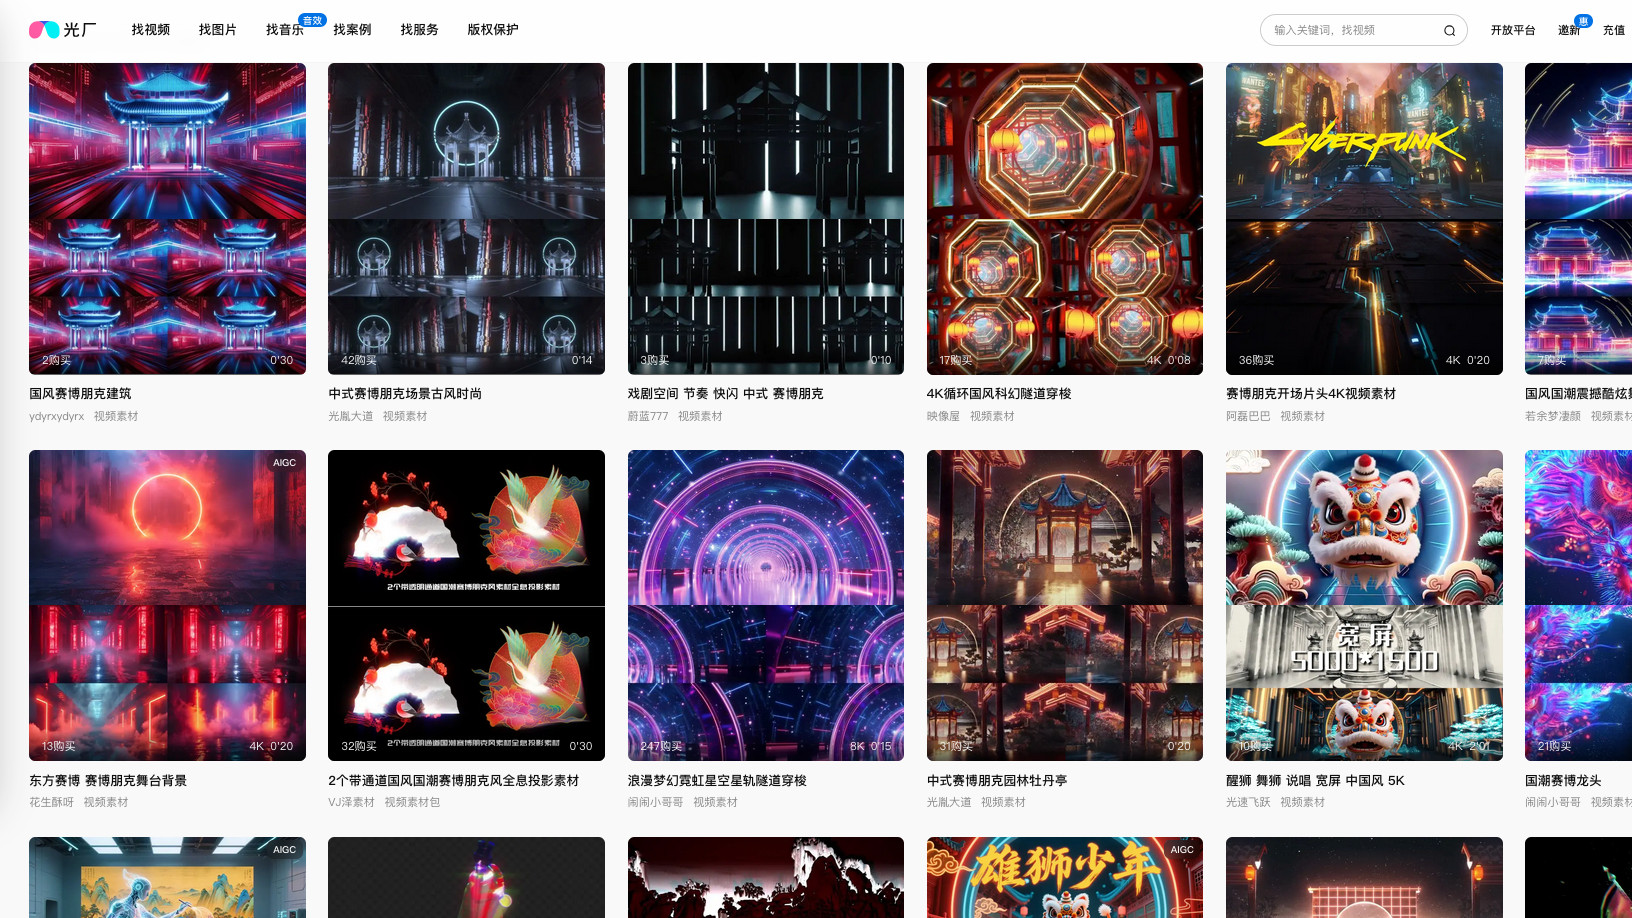The width and height of the screenshot is (1632, 918).
Task: Click the 邀新 link
Action: [1569, 30]
